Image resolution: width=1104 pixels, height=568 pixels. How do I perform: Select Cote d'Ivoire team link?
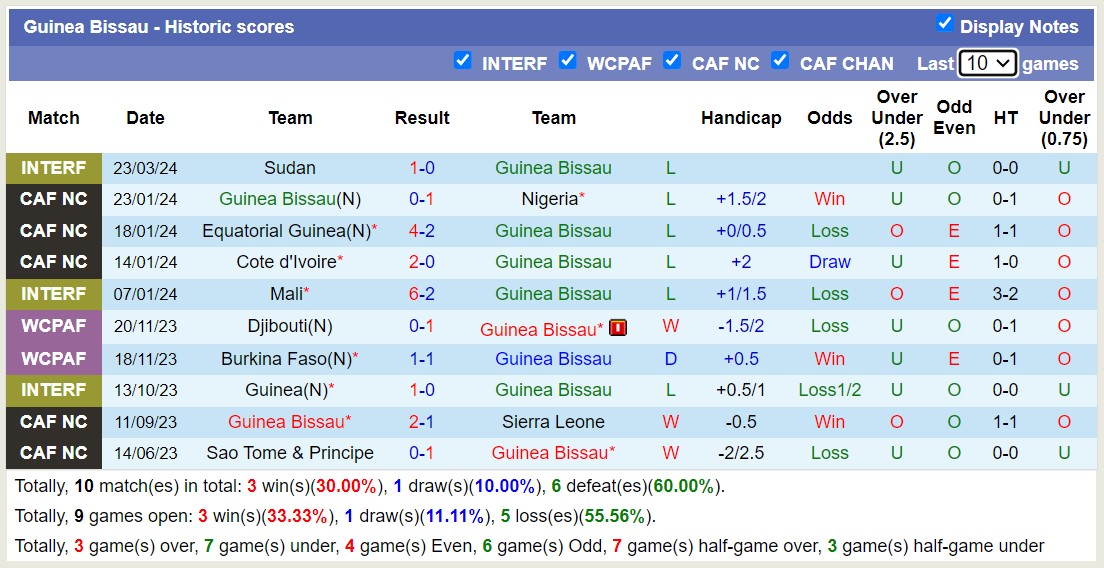(286, 262)
